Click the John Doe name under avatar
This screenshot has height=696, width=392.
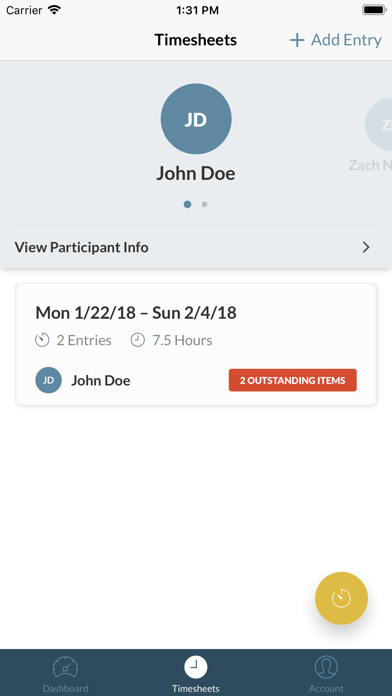point(196,173)
